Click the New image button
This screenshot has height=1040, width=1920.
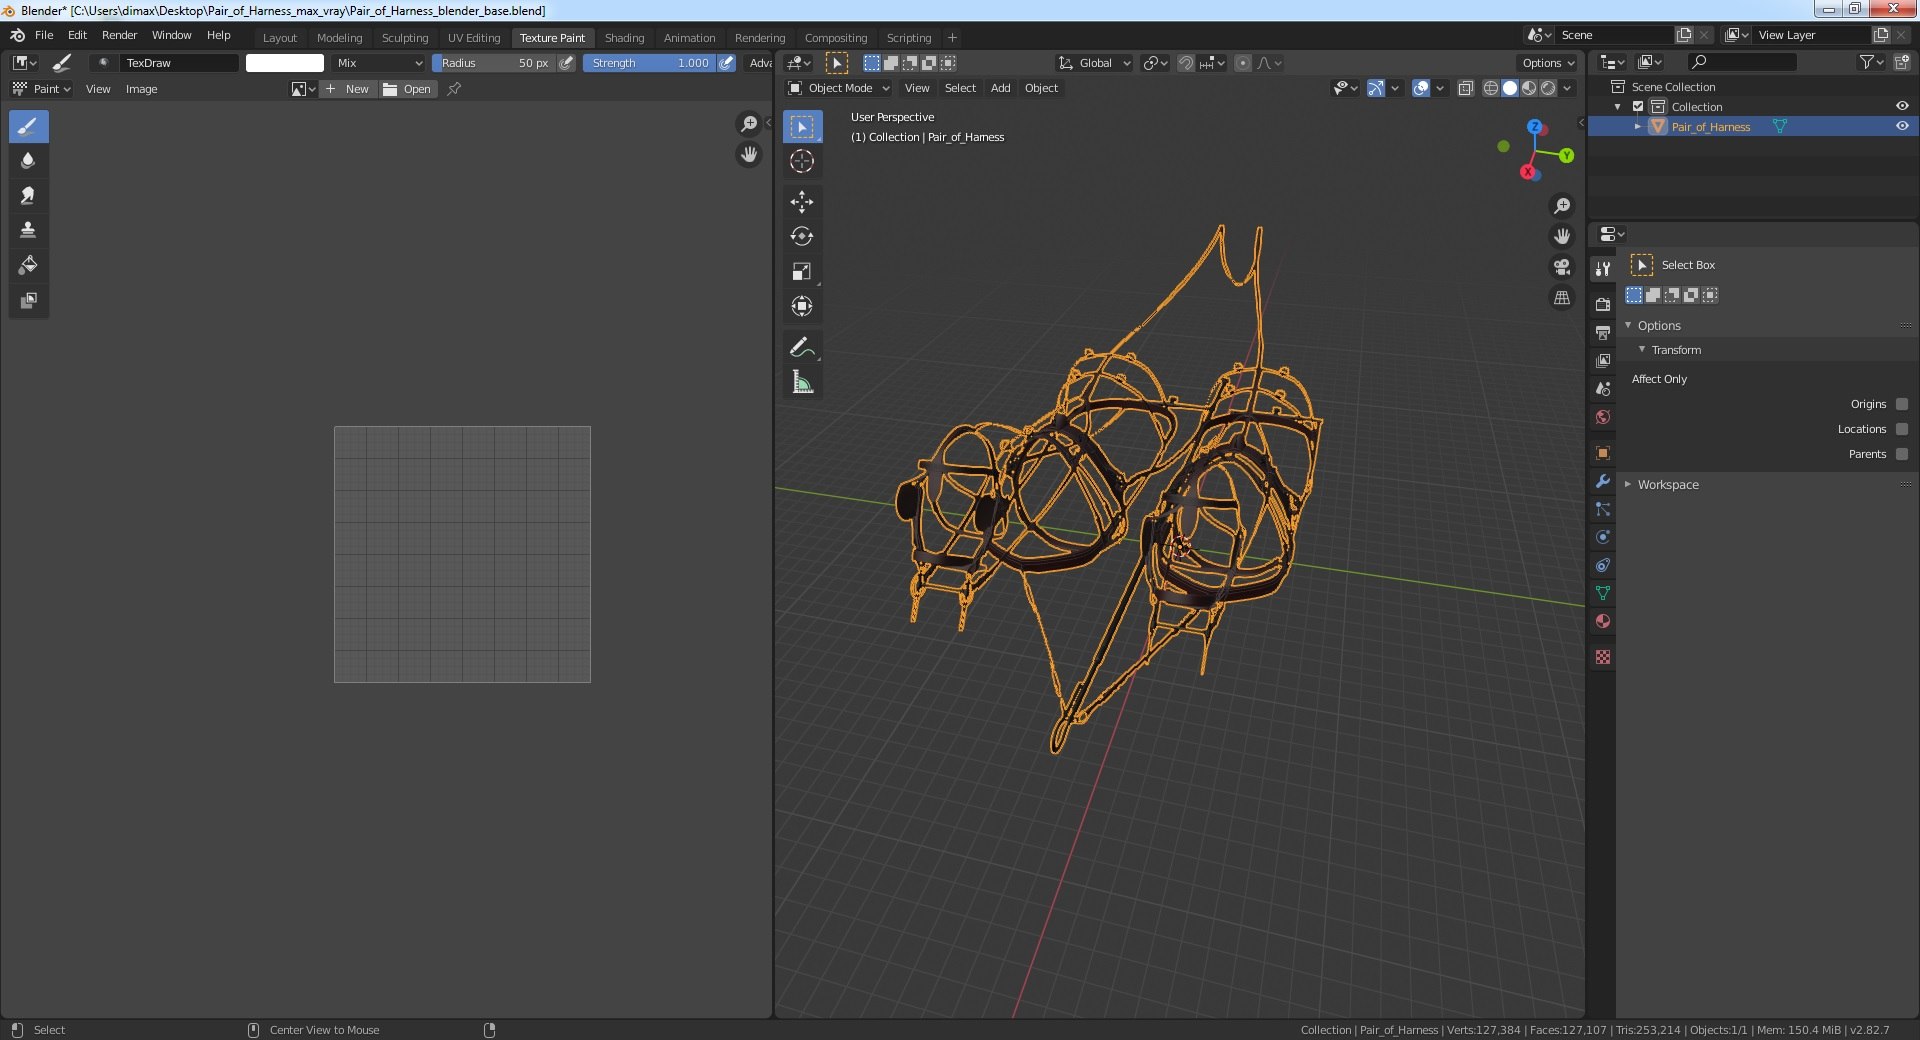(347, 89)
